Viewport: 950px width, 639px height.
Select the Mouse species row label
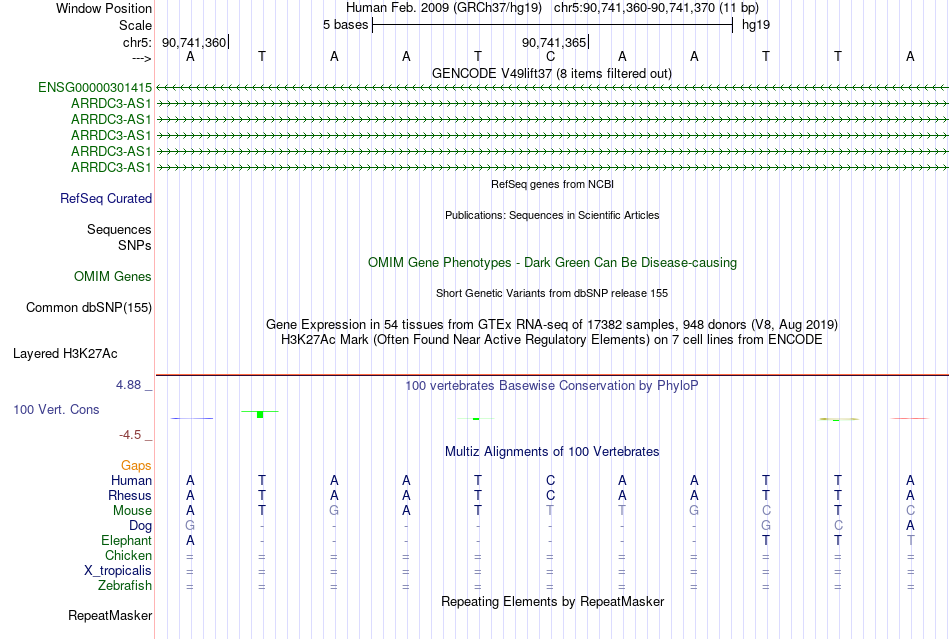133,511
